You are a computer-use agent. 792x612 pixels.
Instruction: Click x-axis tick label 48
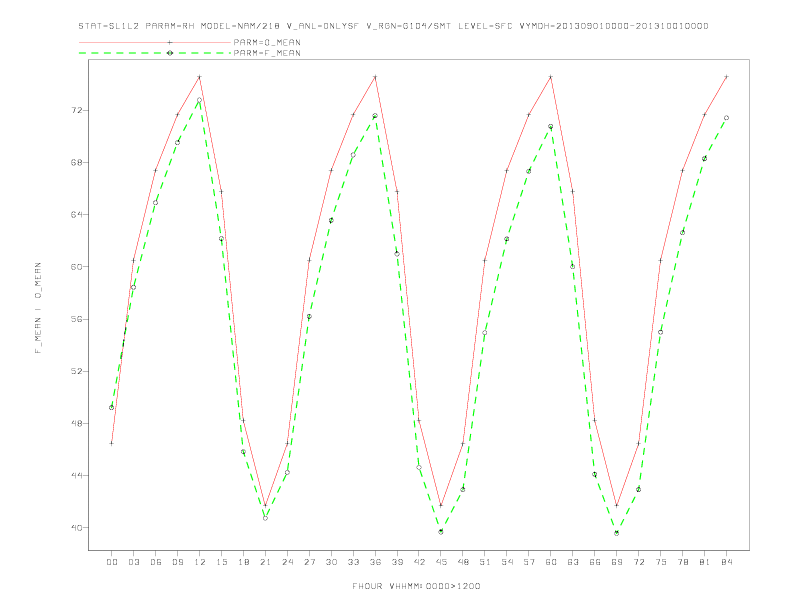coord(463,562)
